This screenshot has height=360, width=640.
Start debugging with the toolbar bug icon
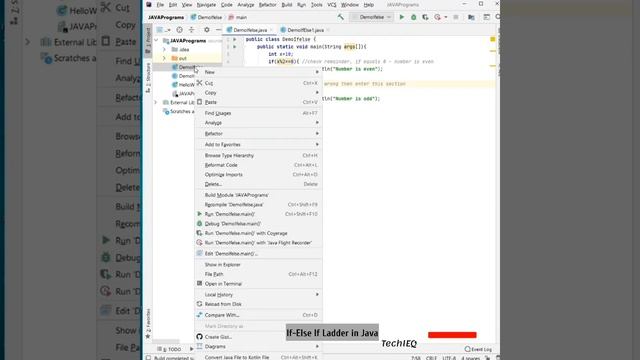[x=413, y=17]
